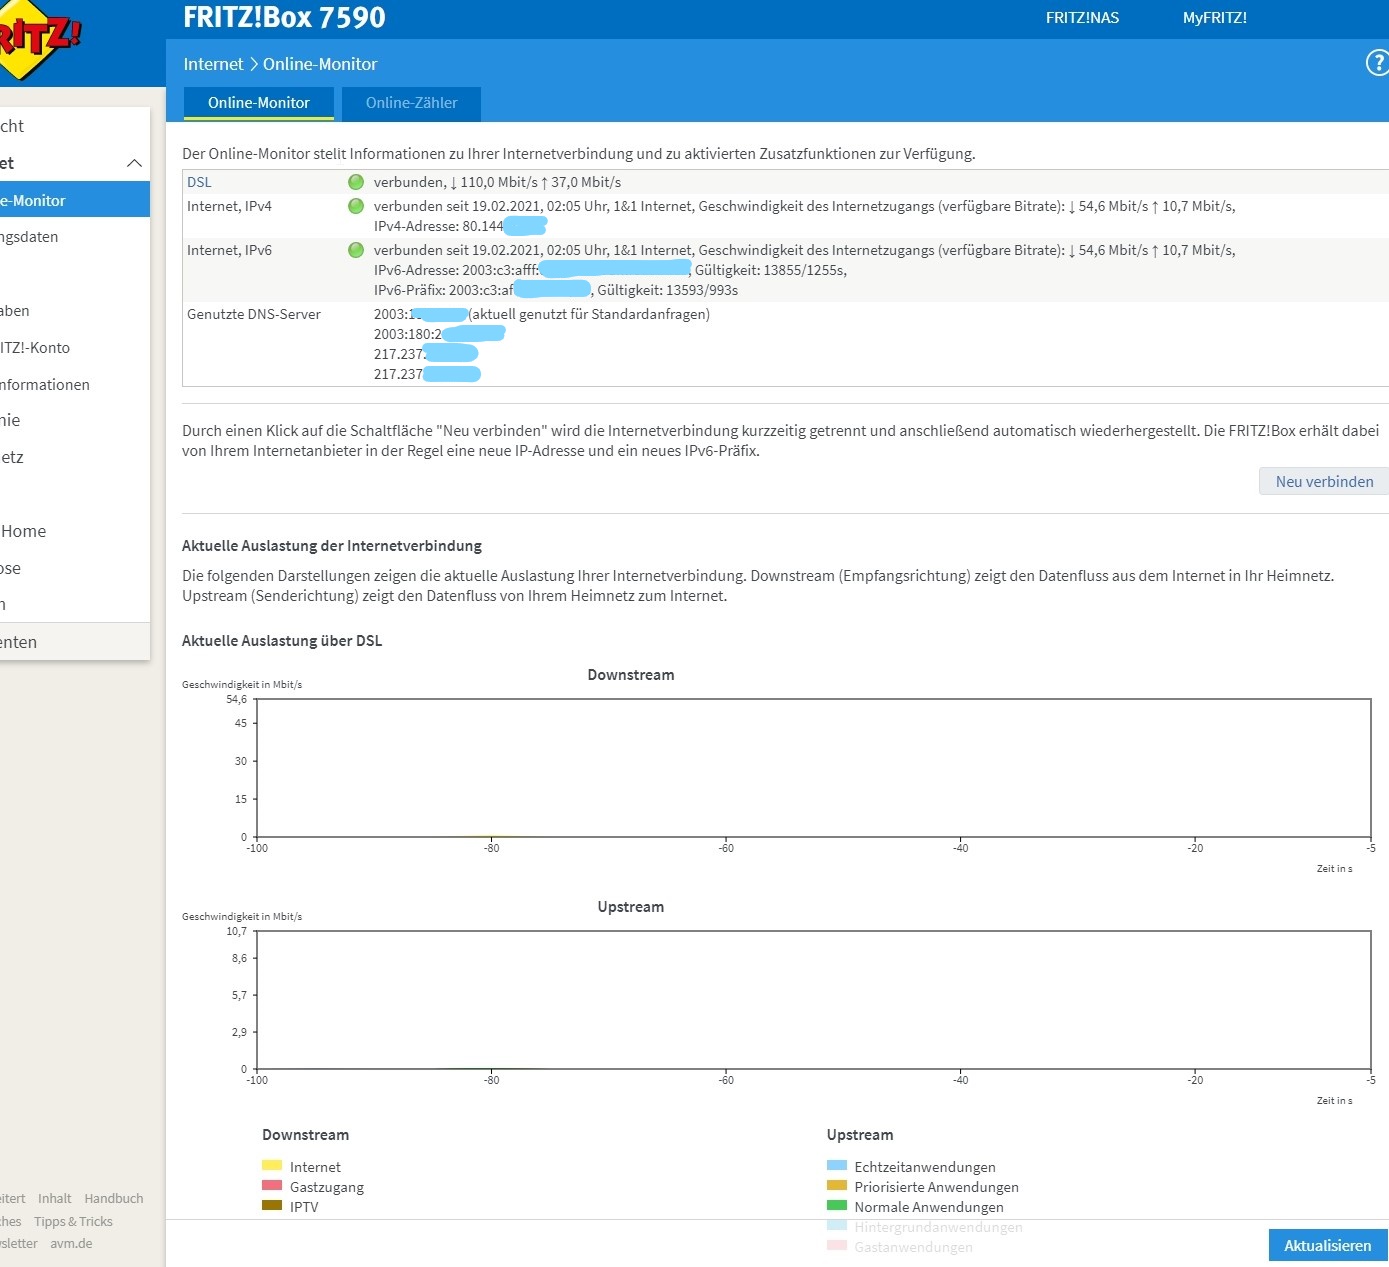This screenshot has width=1389, height=1267.
Task: Click the brown IPTV legend swatch
Action: point(272,1205)
